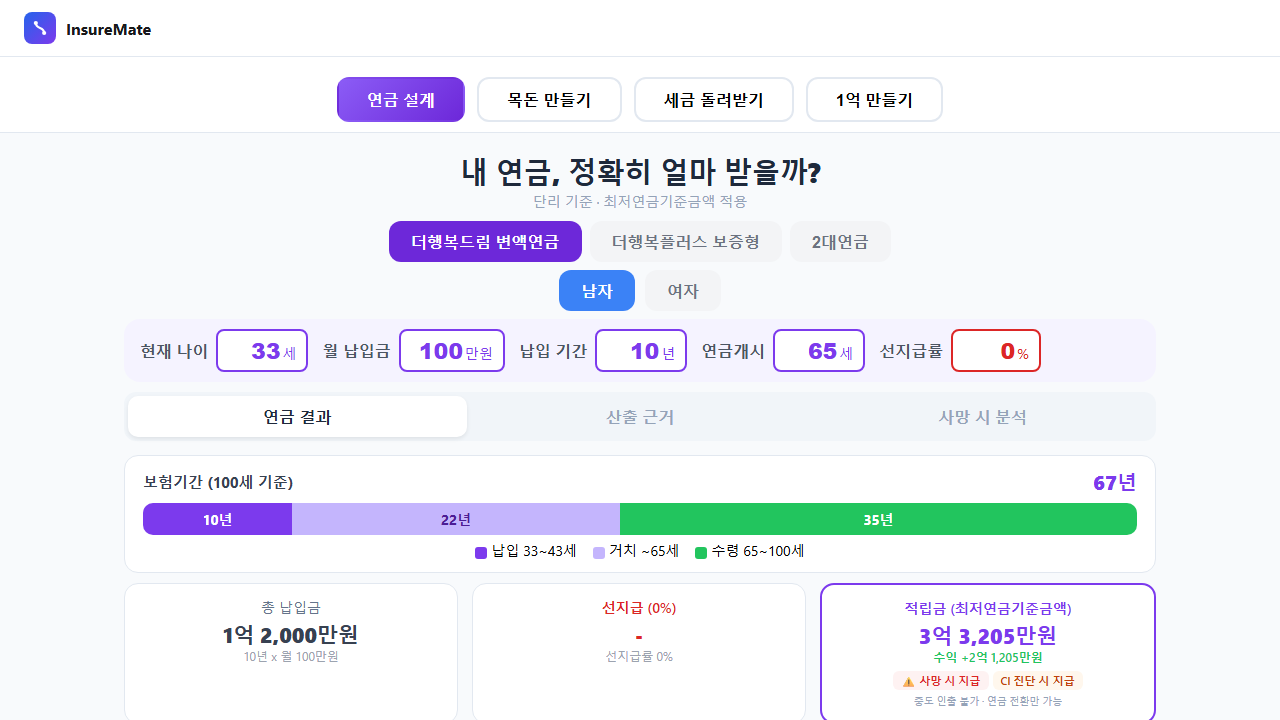Click the purple 납입 33~43세 legend marker
Viewport: 1280px width, 720px height.
click(x=481, y=551)
